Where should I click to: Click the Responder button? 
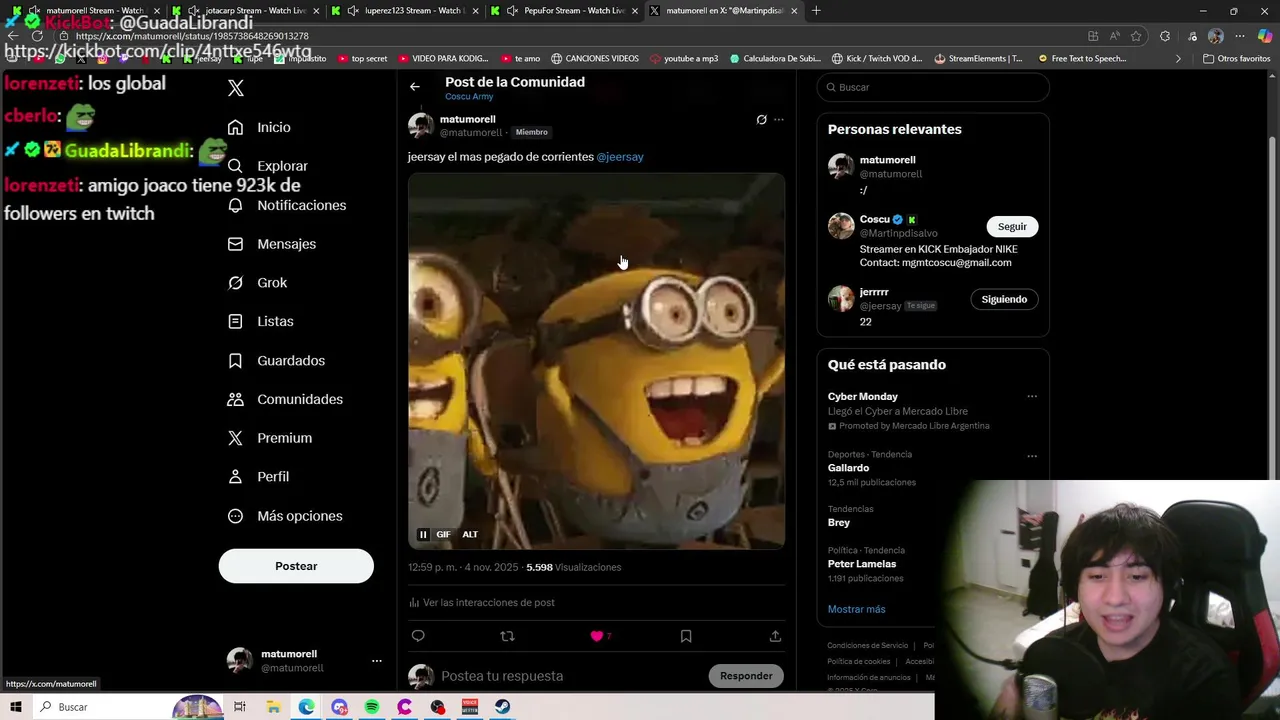[x=746, y=676]
